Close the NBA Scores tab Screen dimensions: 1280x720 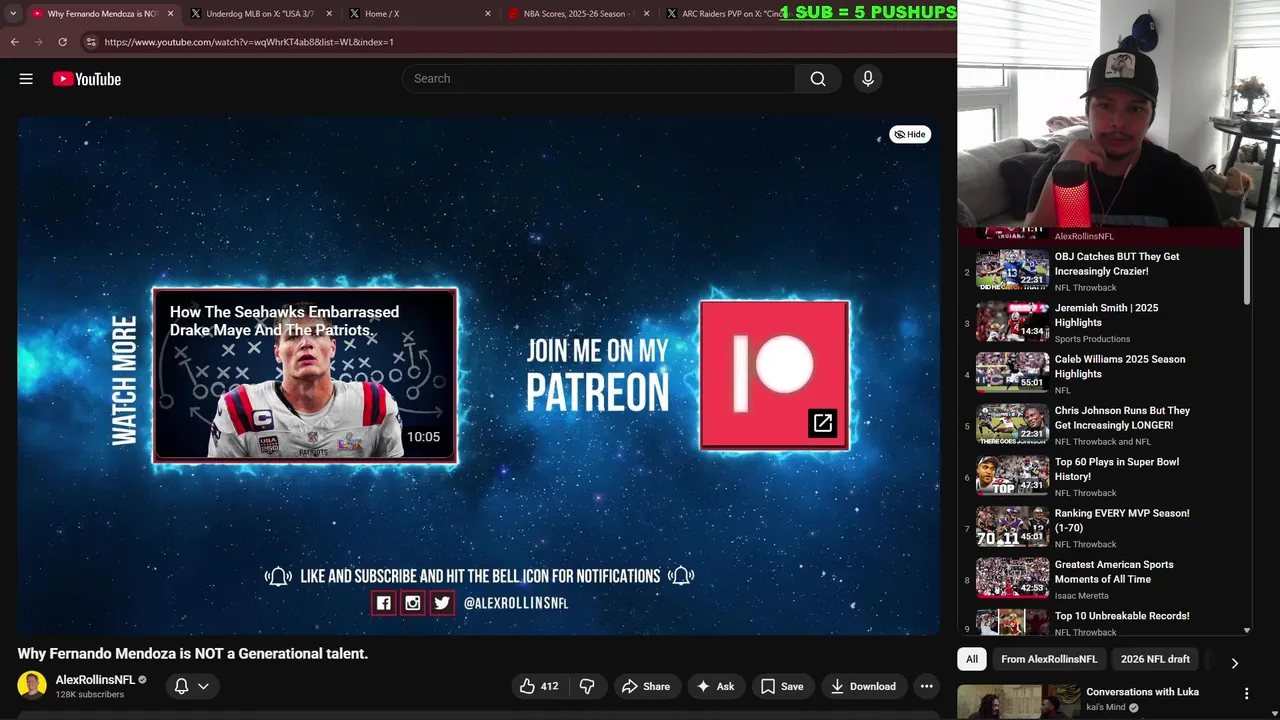coord(647,14)
